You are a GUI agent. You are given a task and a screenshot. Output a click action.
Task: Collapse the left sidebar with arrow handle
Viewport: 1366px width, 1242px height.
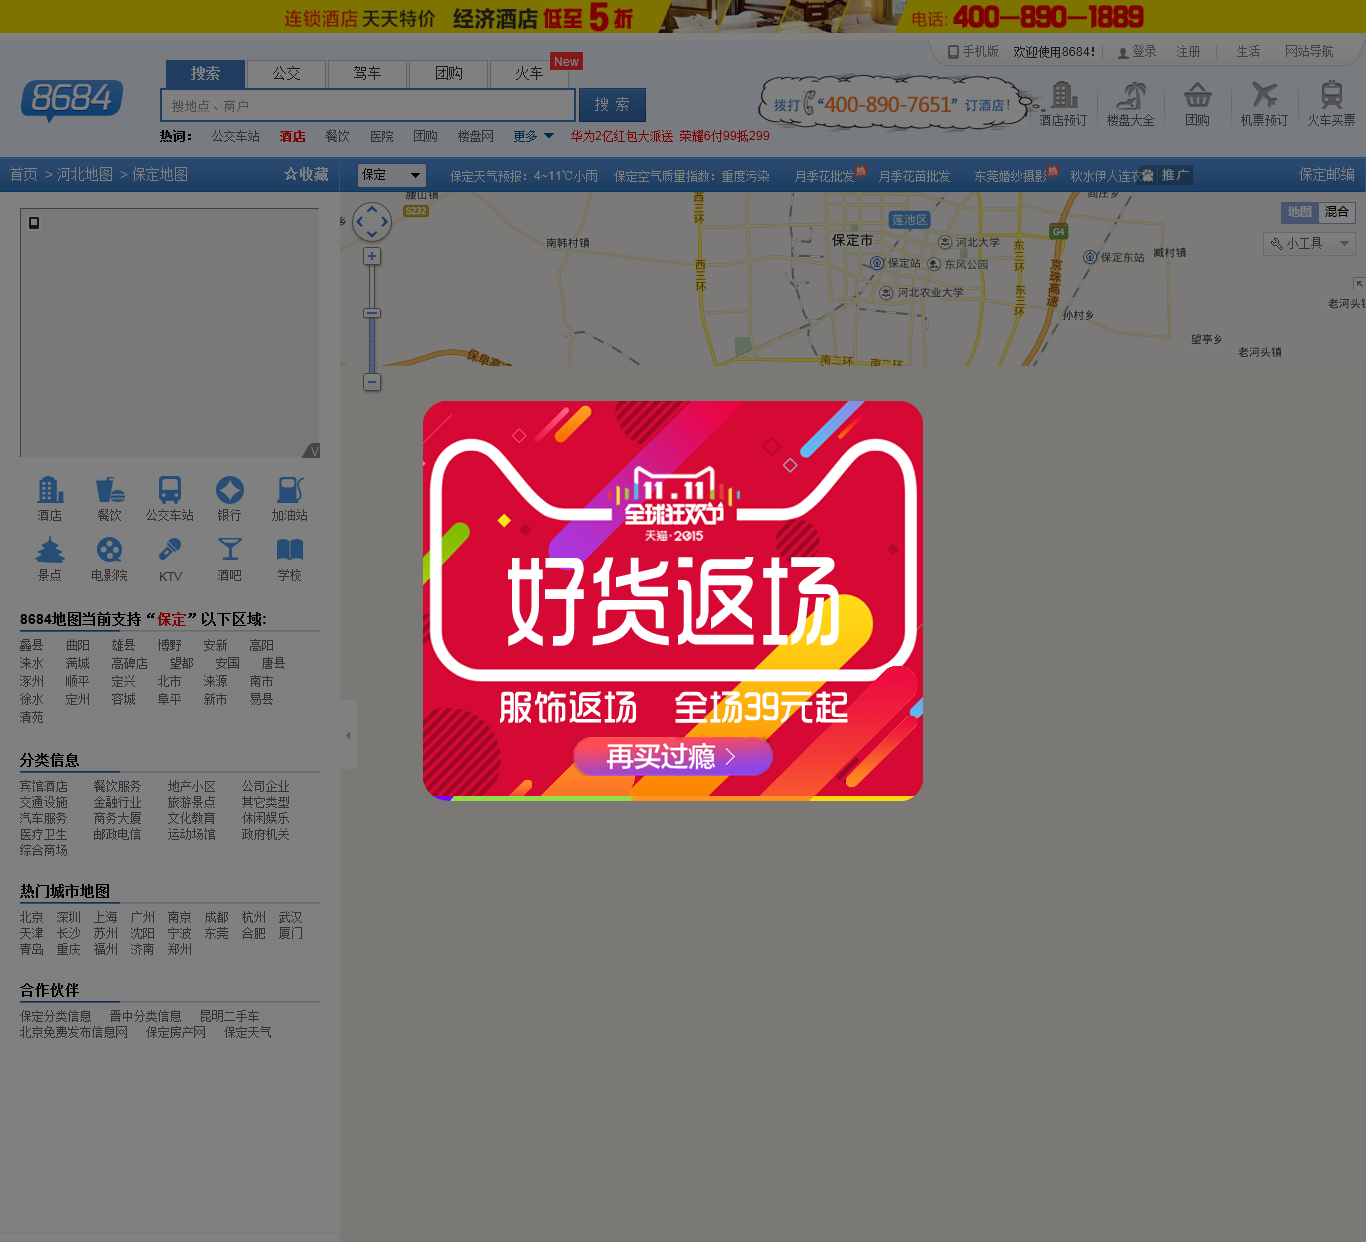348,735
